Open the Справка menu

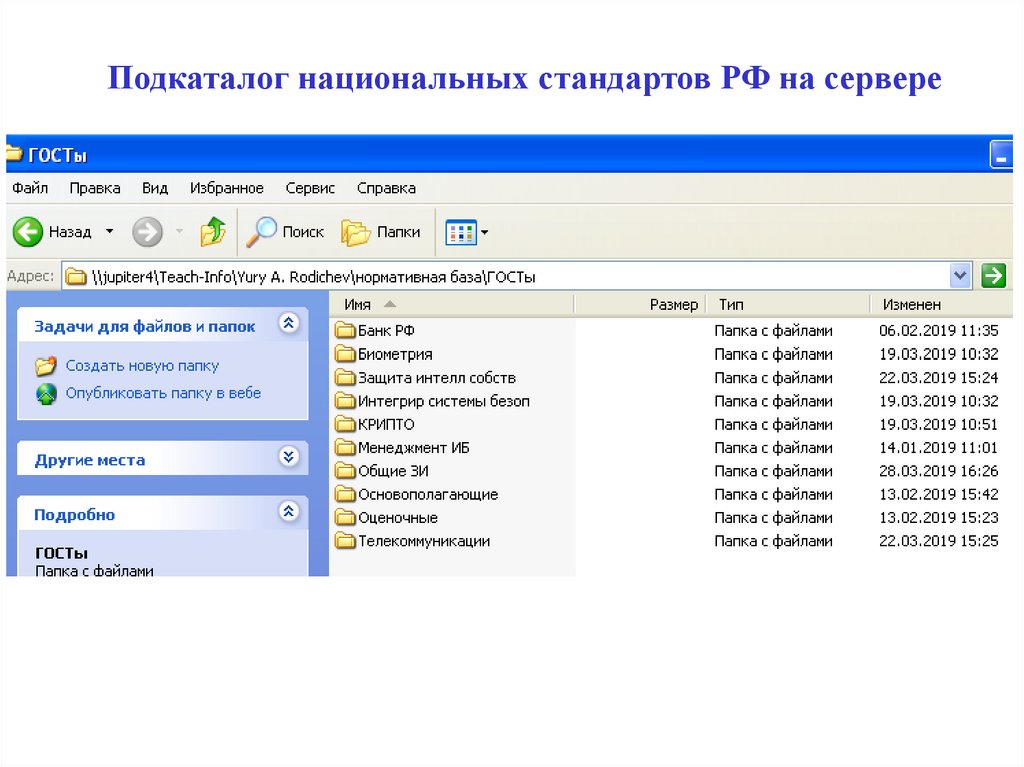[386, 188]
